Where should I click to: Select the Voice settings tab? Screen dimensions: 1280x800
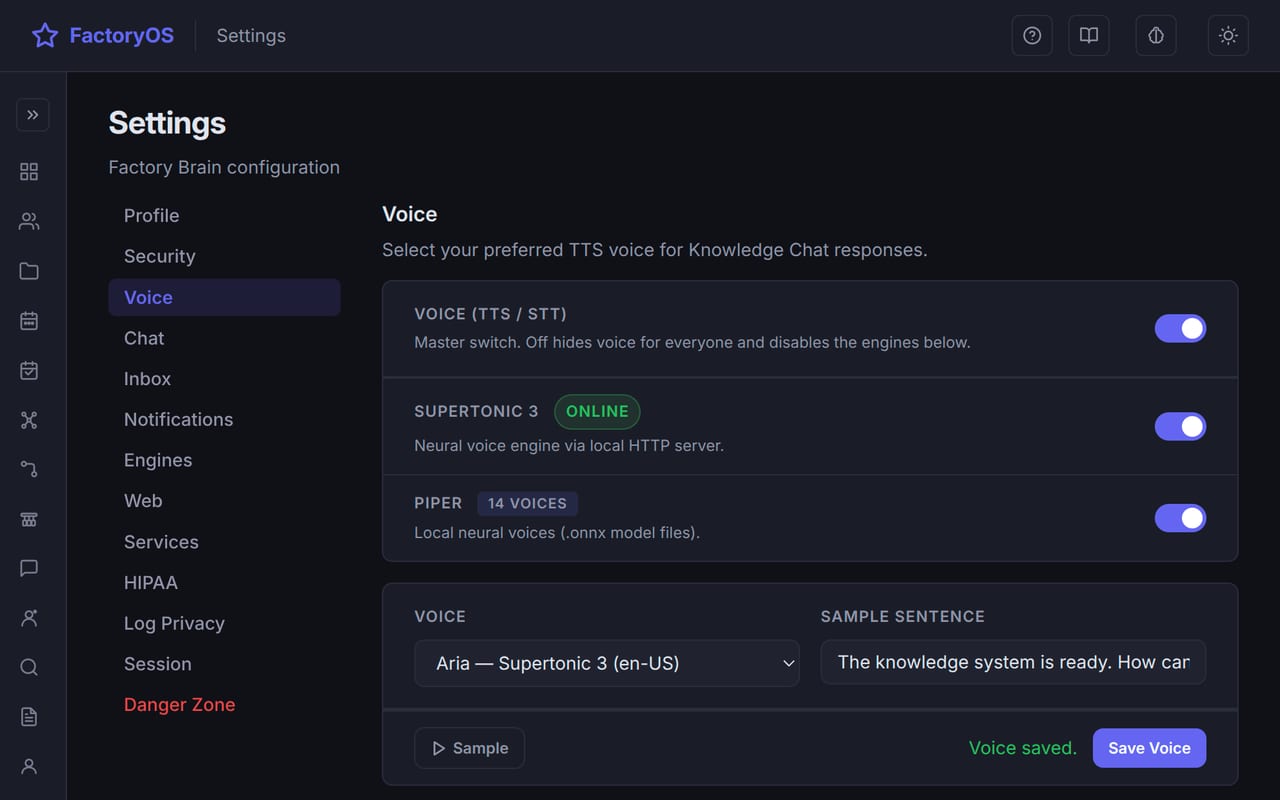[224, 298]
